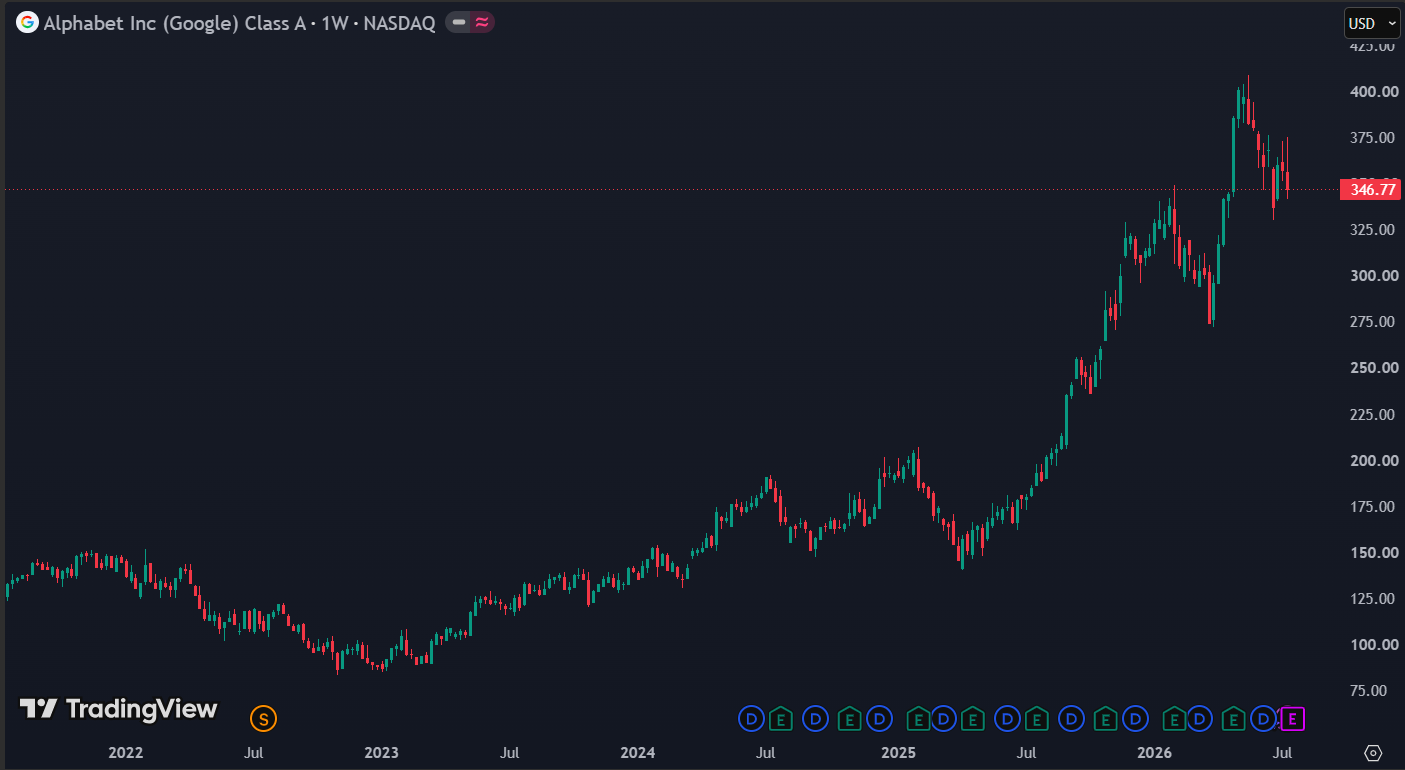
Task: Click the 125.00 price axis label
Action: click(x=1374, y=599)
